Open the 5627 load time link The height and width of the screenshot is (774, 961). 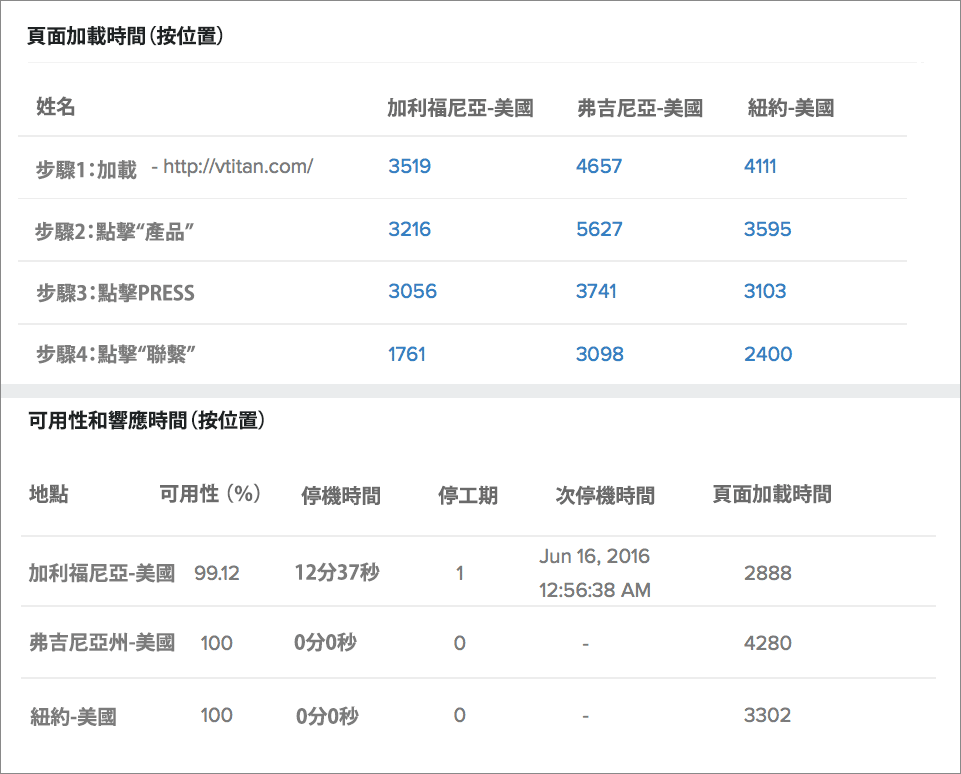coord(599,229)
